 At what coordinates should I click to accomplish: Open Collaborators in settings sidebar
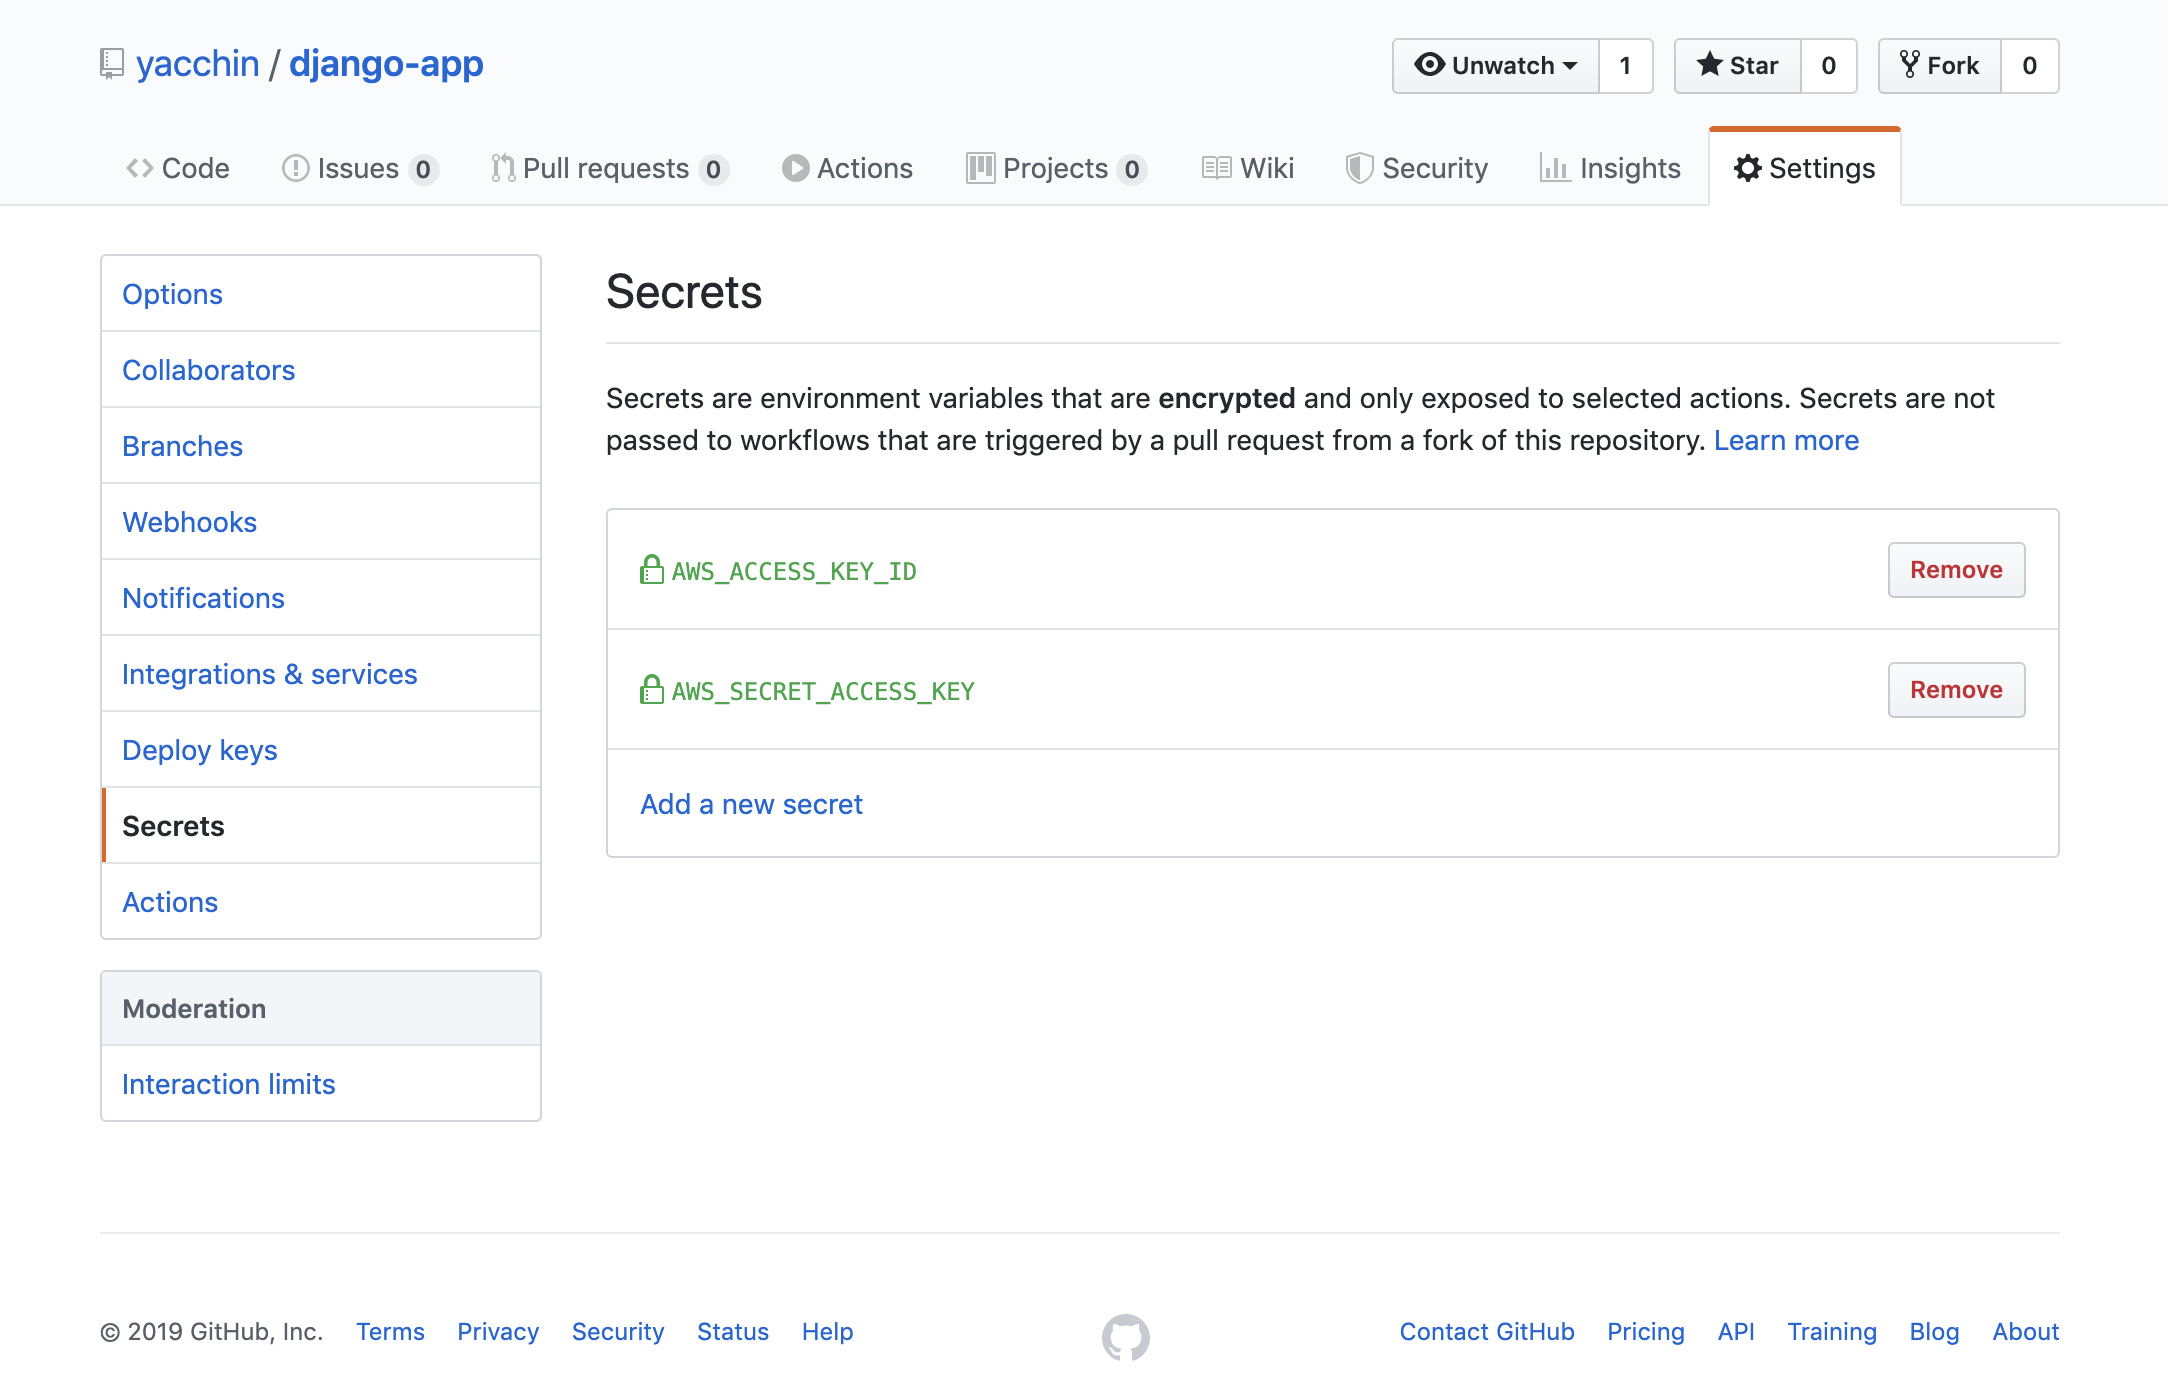pyautogui.click(x=321, y=370)
